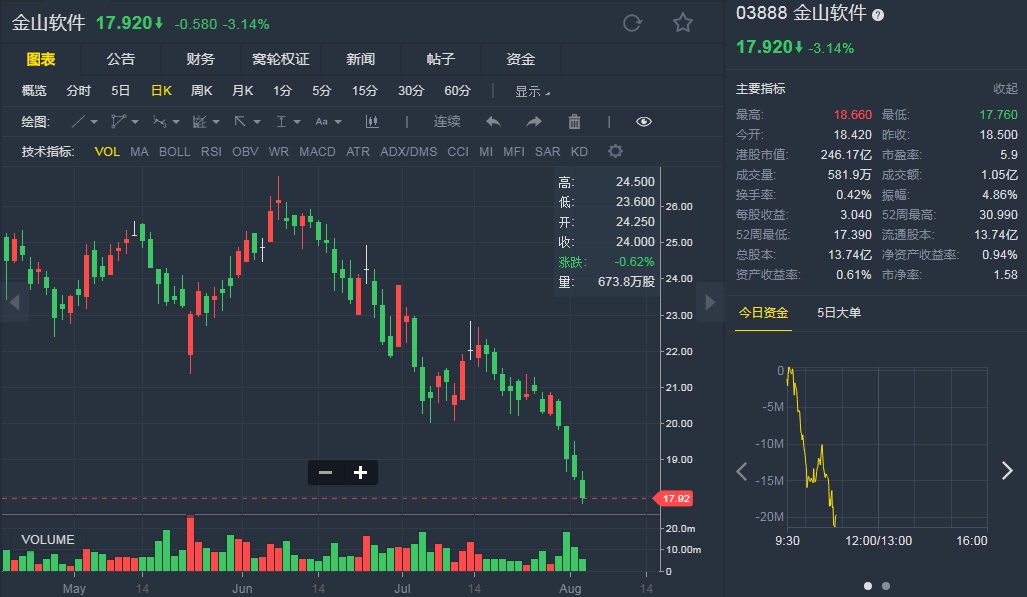Switch to the 财务 tab
Screen dimensions: 1027x597
click(200, 59)
